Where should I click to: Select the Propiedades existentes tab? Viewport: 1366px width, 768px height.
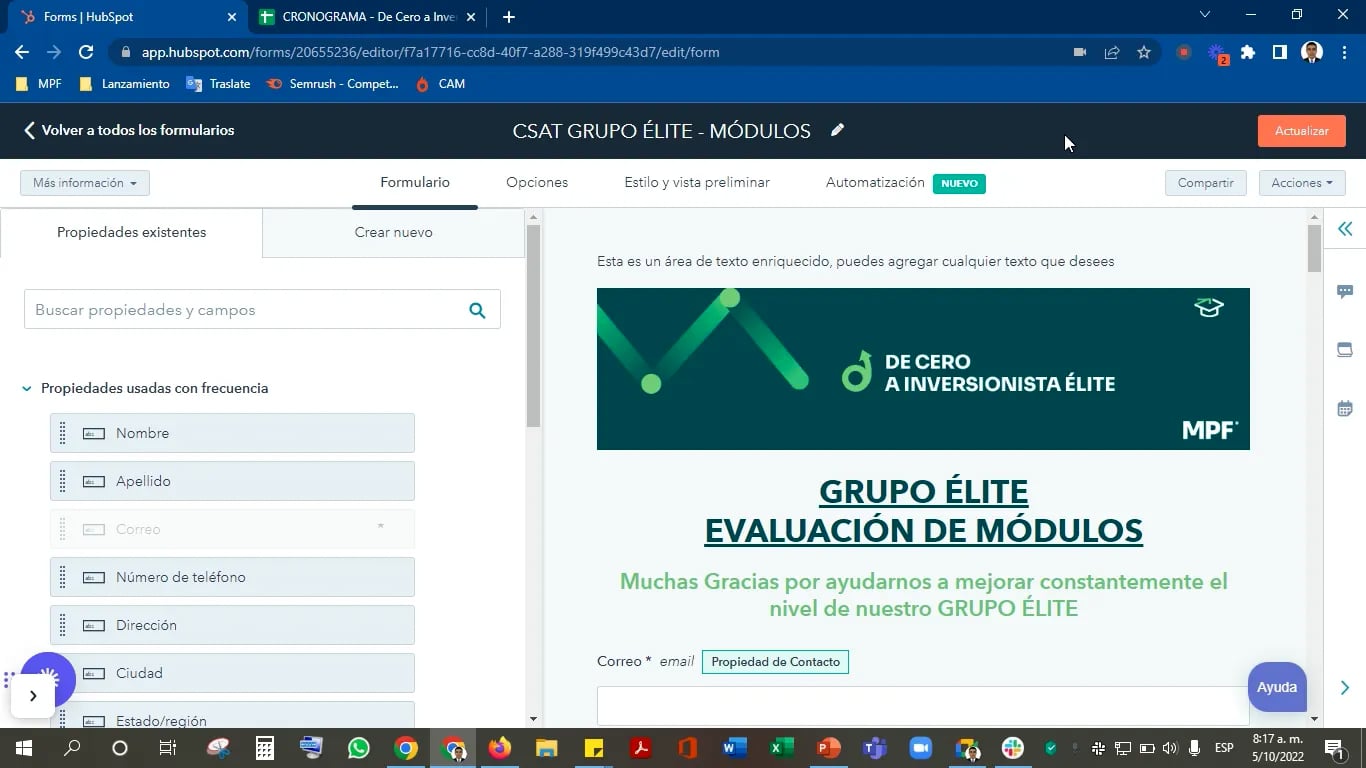(131, 232)
